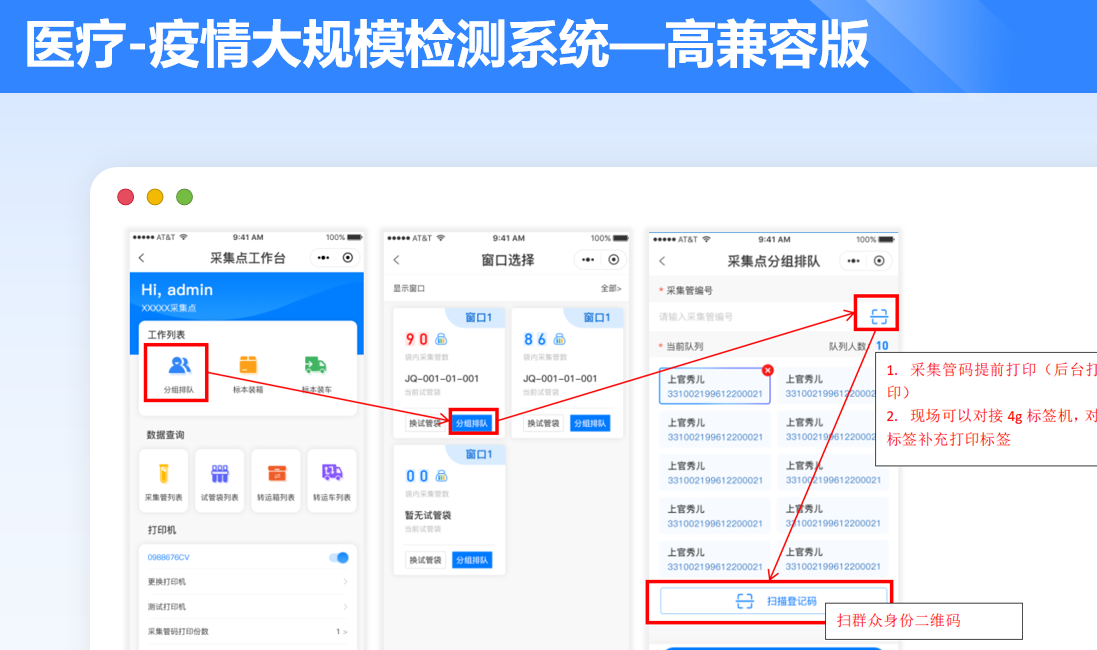Tap the tube bag icon next to 00
The image size is (1097, 650).
[x=441, y=476]
